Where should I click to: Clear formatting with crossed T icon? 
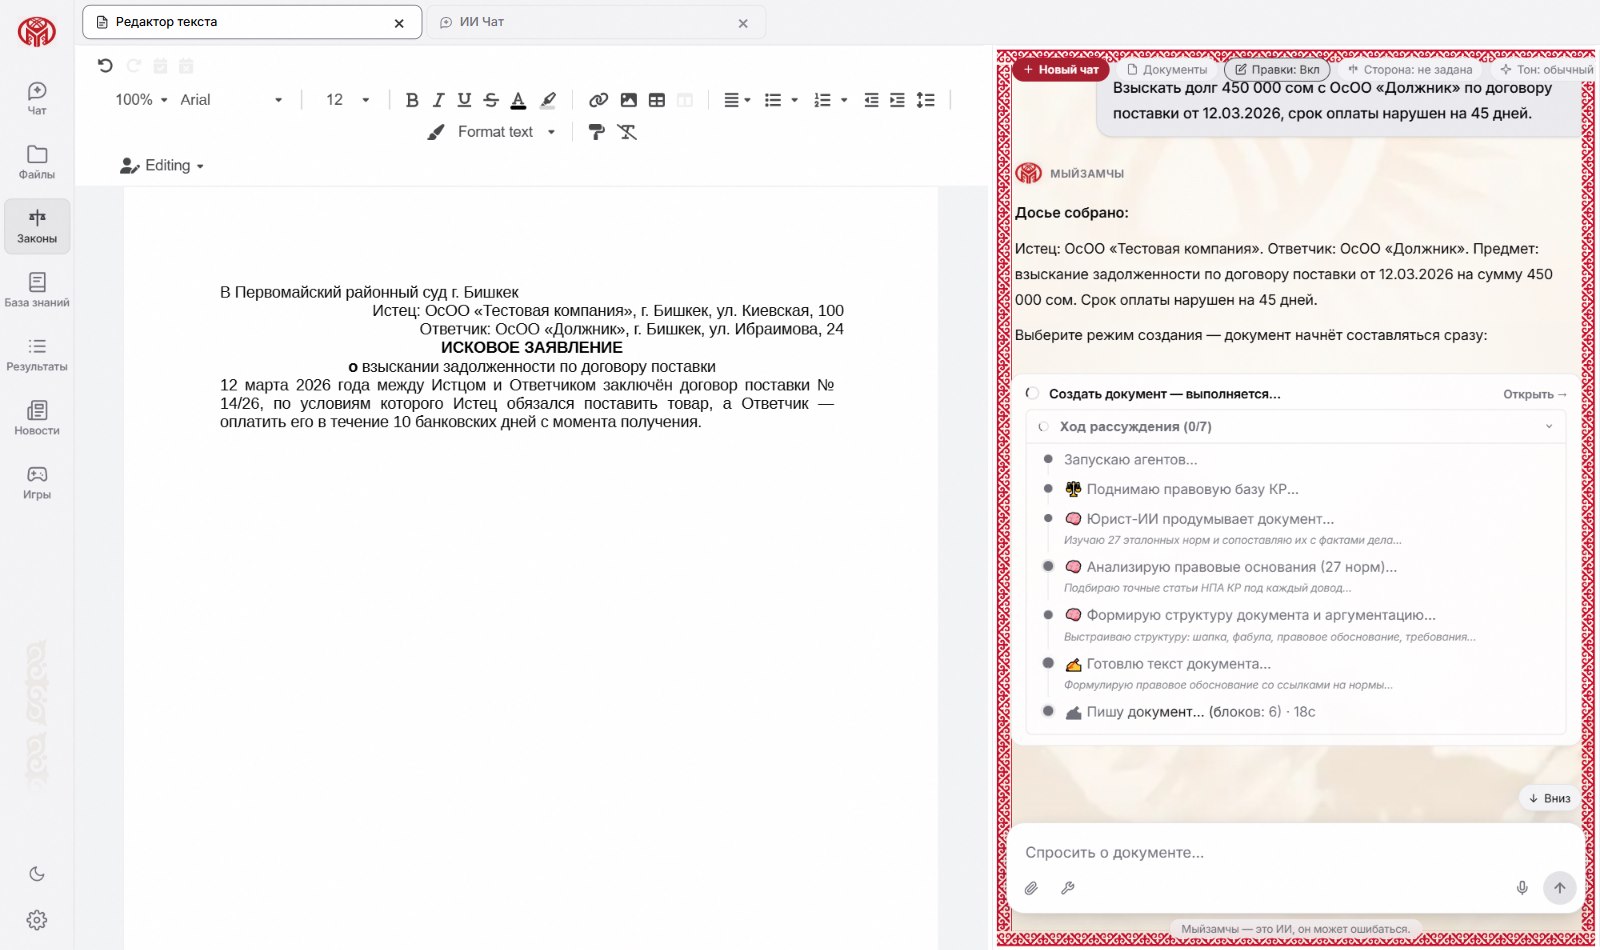[627, 132]
